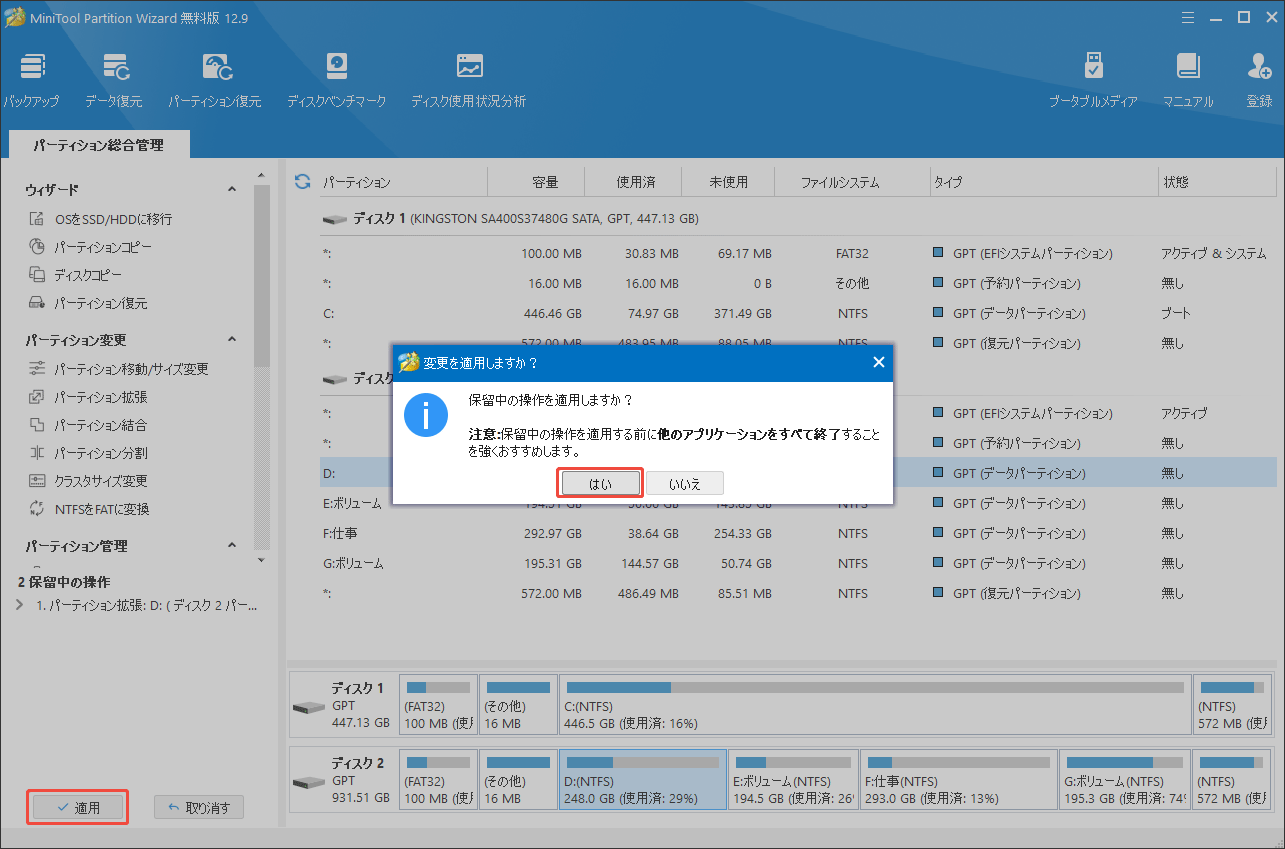Select the E:ボリューム partition row
Screen dimensions: 1285x849
pos(798,503)
